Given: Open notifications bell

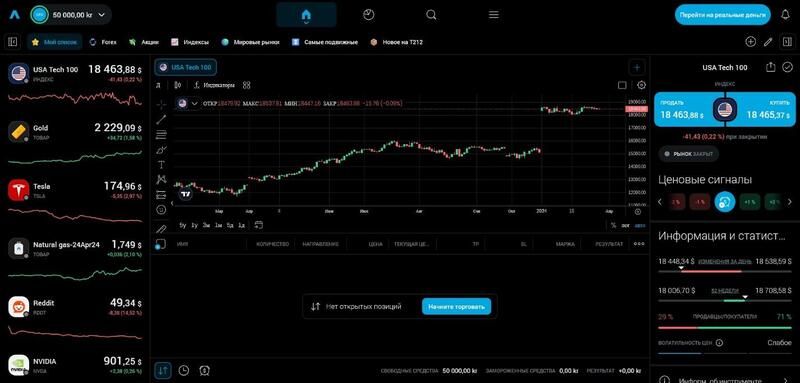Looking at the screenshot, I should [785, 15].
